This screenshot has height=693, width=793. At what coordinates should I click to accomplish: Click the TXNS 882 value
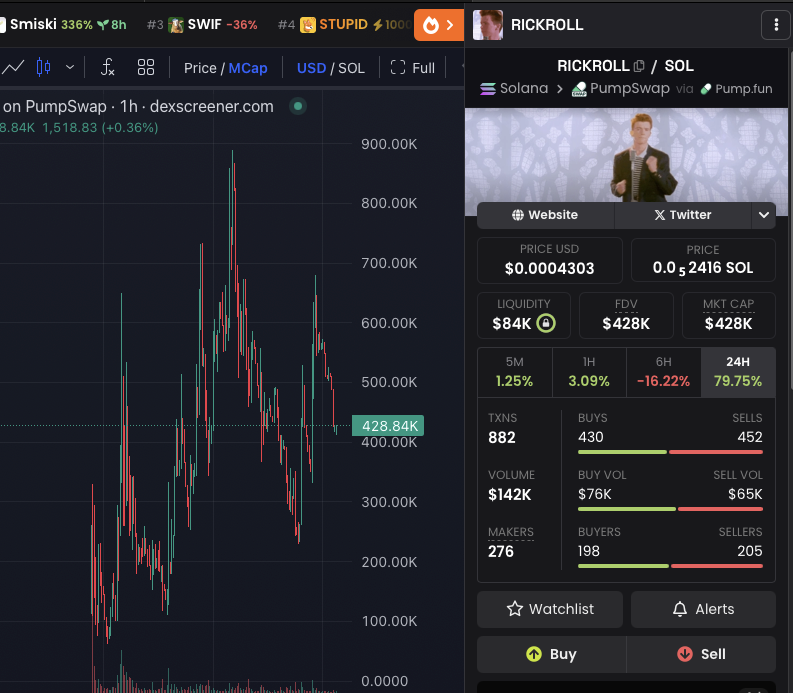click(502, 438)
